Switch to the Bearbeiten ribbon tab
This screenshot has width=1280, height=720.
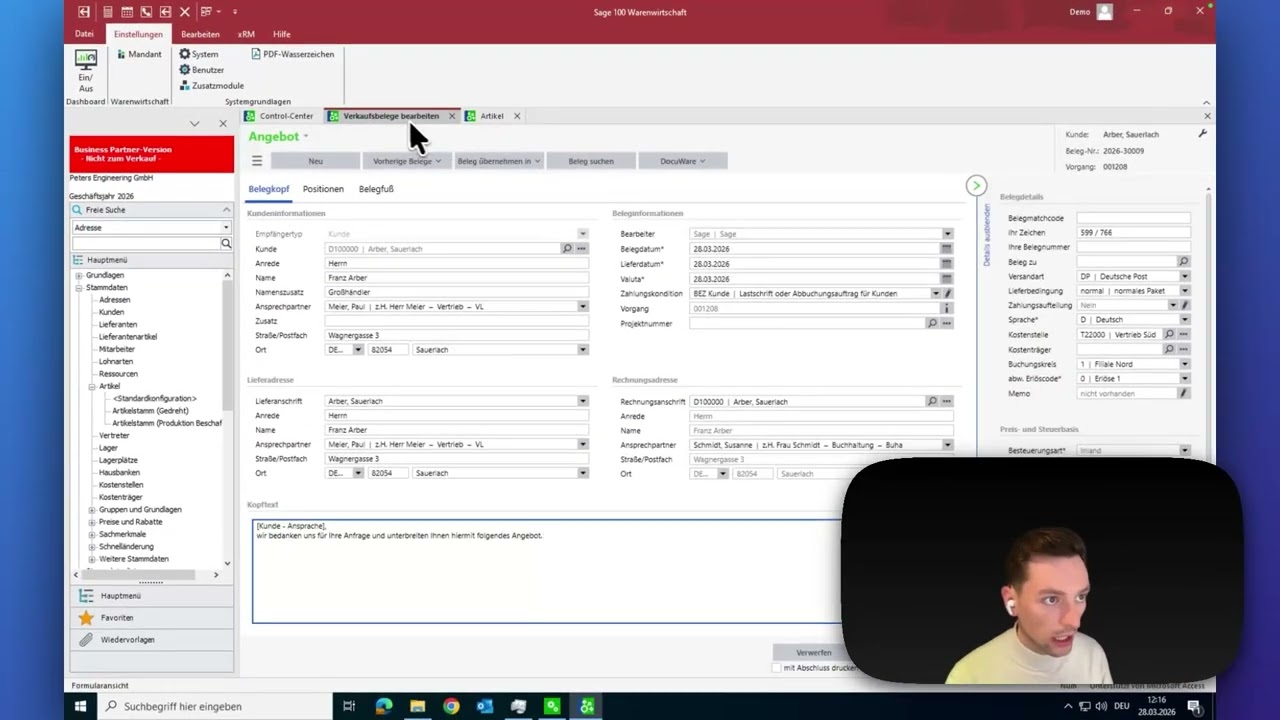200,34
